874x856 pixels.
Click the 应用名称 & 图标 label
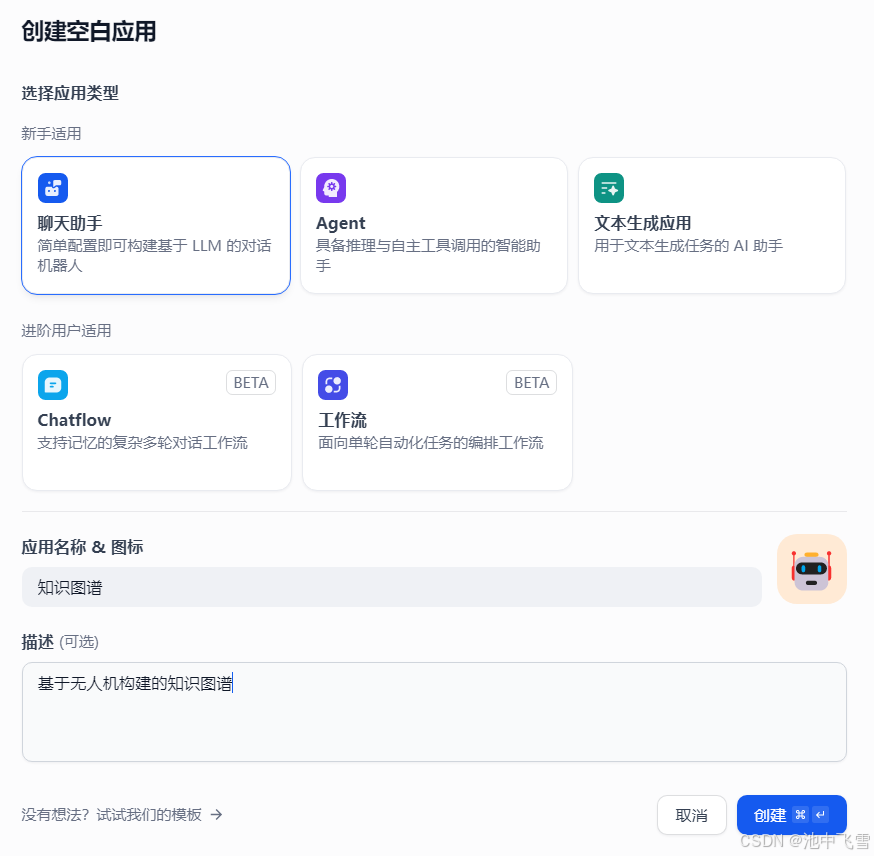[82, 547]
